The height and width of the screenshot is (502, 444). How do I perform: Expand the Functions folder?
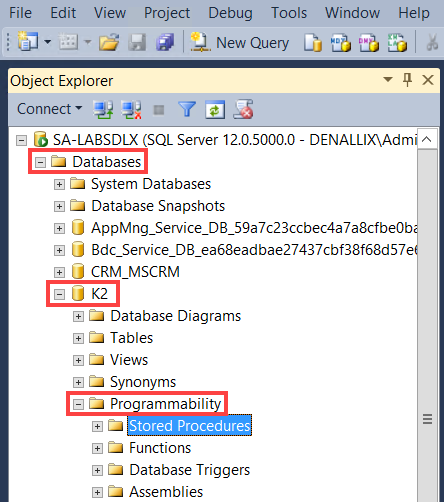pyautogui.click(x=97, y=448)
